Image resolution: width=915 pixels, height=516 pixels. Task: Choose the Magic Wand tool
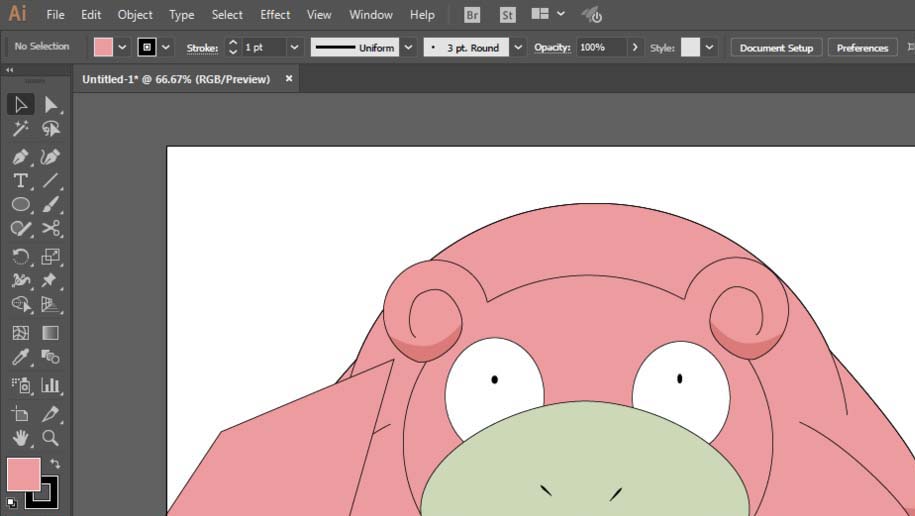point(20,129)
